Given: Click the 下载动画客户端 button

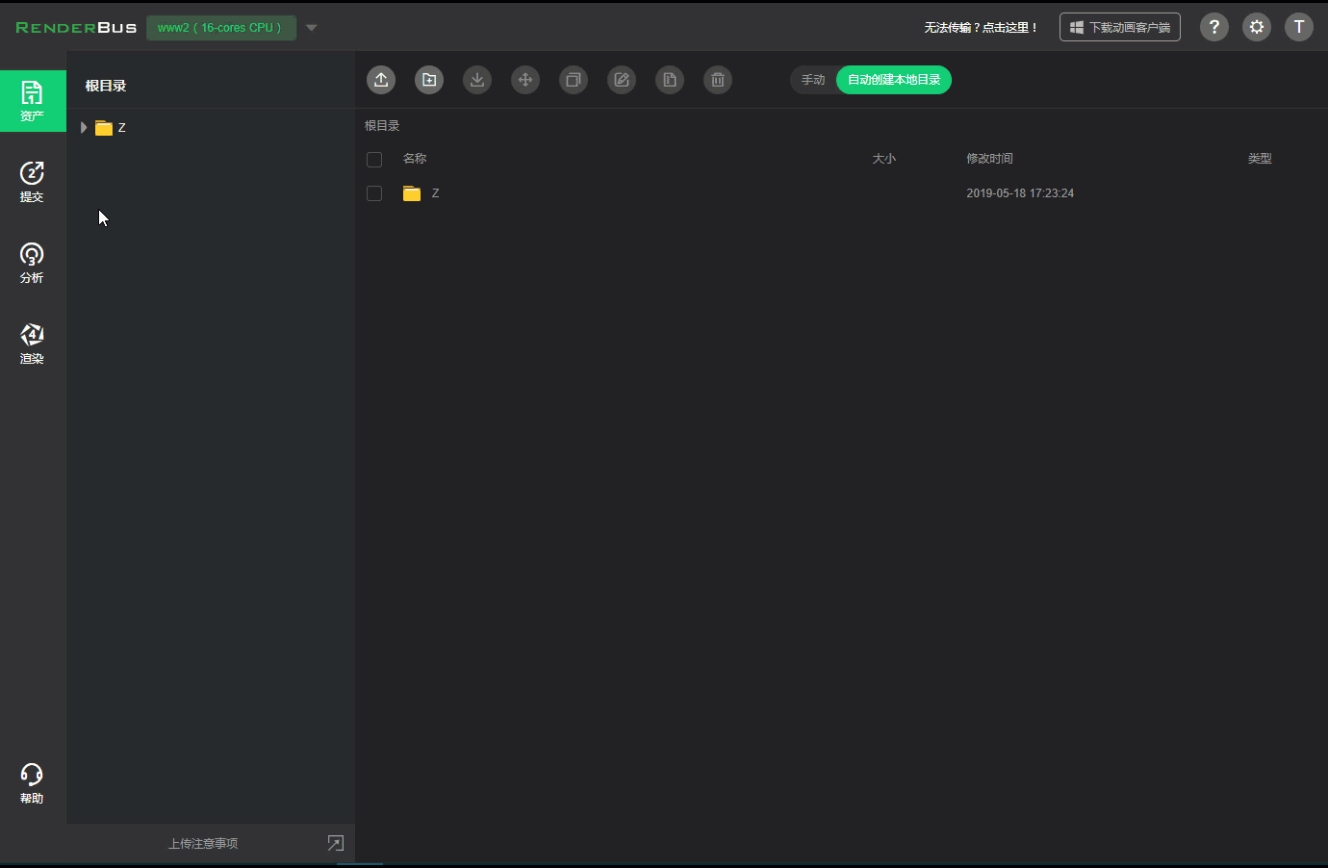Looking at the screenshot, I should [x=1120, y=27].
